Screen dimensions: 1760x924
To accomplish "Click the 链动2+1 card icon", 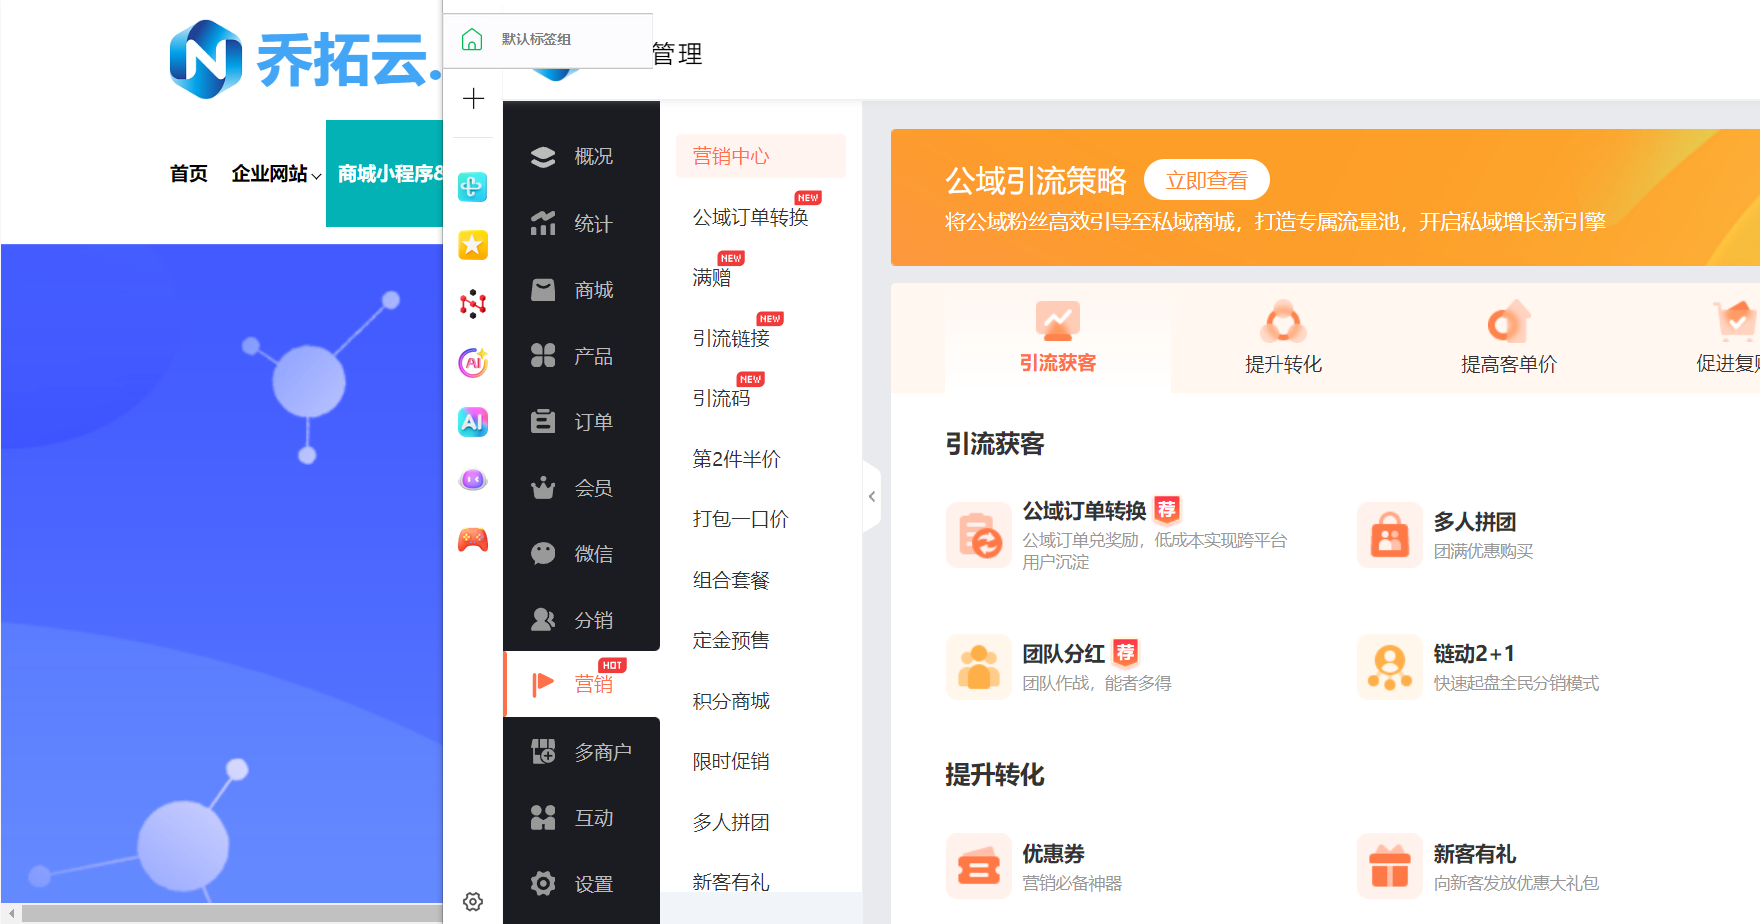I will pos(1390,667).
